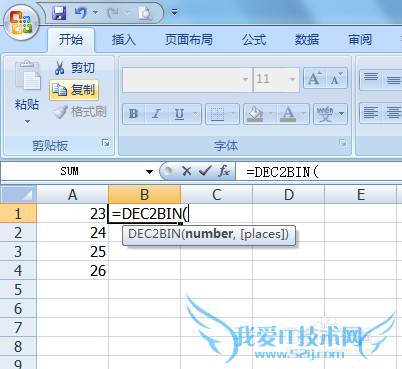Open the font name combo box
This screenshot has width=402, height=369.
point(187,79)
